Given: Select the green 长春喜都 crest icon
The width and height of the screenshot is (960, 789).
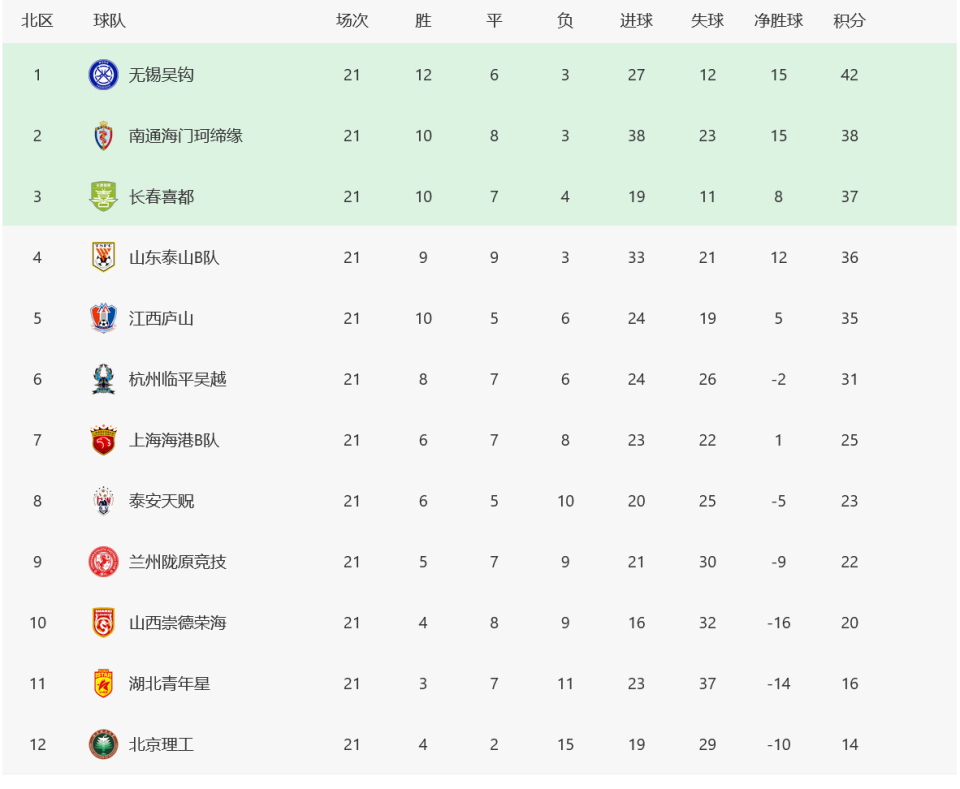Looking at the screenshot, I should click(103, 196).
